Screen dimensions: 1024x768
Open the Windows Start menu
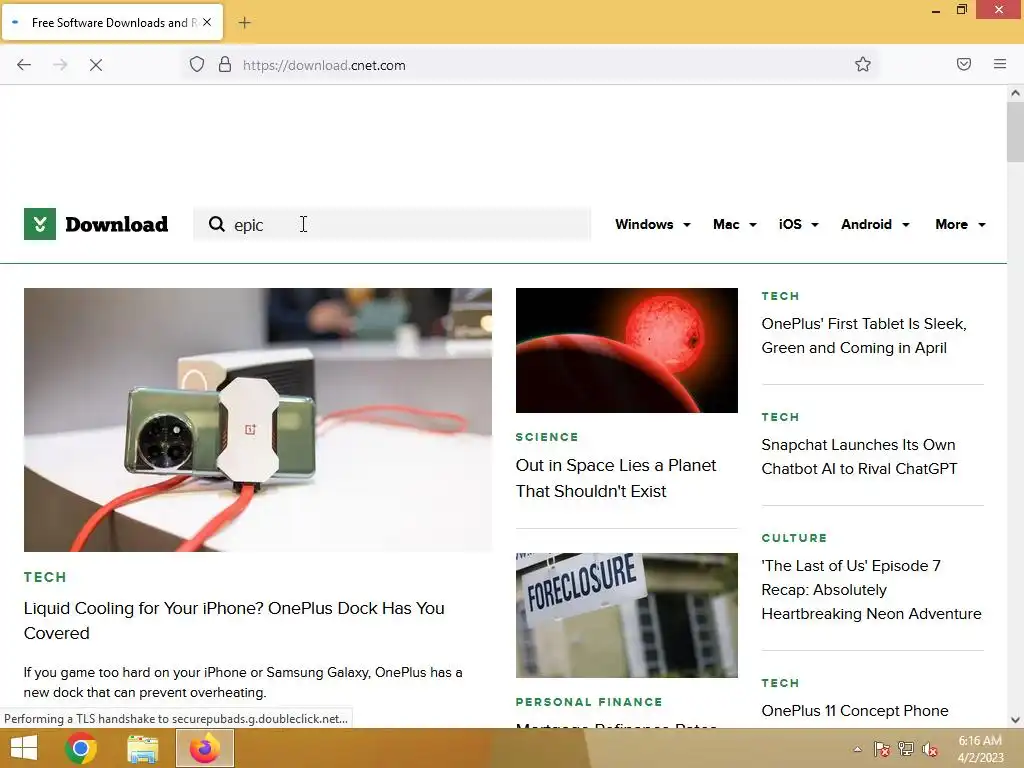click(x=24, y=748)
